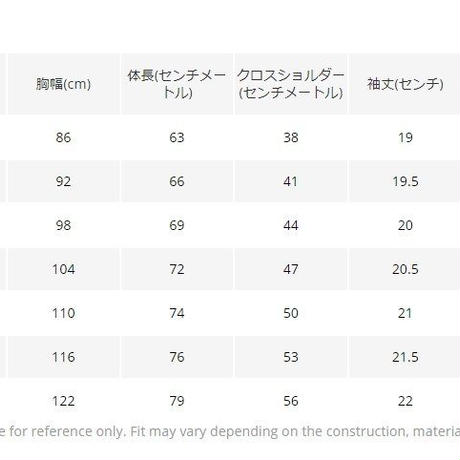The image size is (460, 460).
Task: Click cross shoulder value 47
Action: click(291, 269)
